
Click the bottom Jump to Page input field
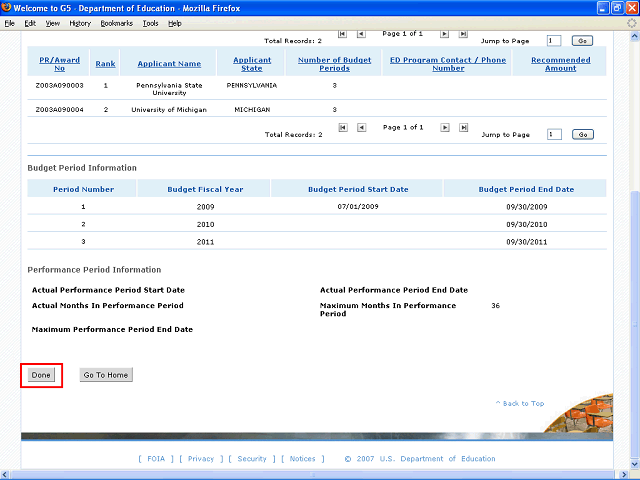tap(554, 134)
